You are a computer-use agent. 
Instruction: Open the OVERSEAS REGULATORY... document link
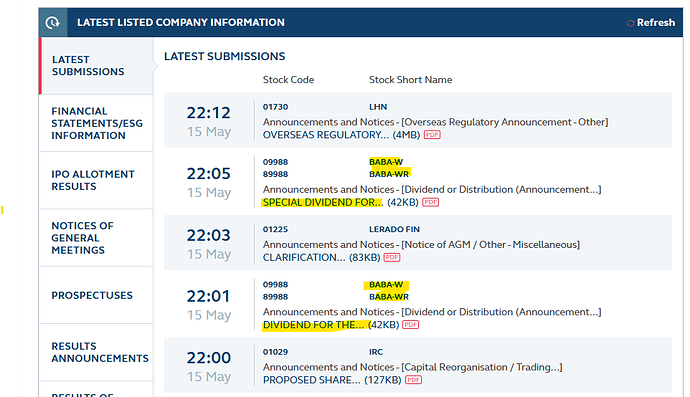pyautogui.click(x=326, y=135)
